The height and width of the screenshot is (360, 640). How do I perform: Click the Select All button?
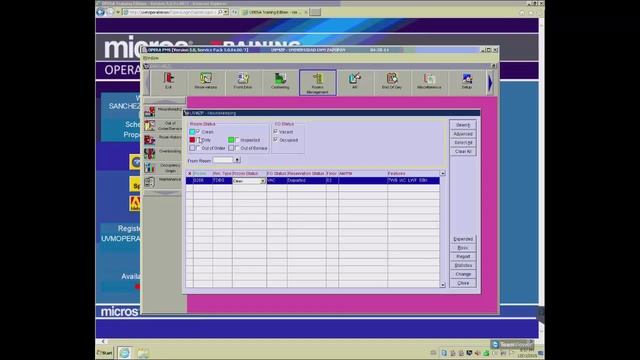pyautogui.click(x=463, y=142)
